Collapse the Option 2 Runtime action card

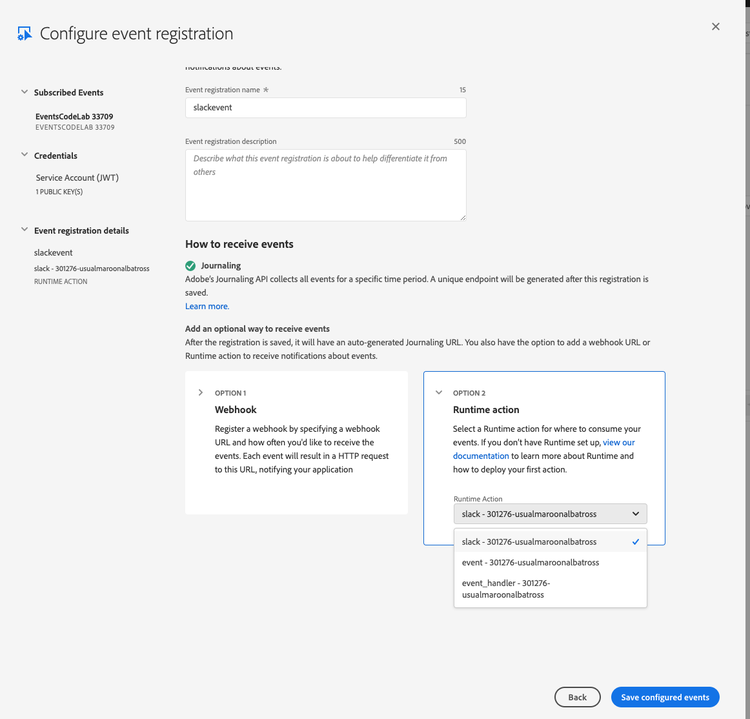(x=438, y=393)
